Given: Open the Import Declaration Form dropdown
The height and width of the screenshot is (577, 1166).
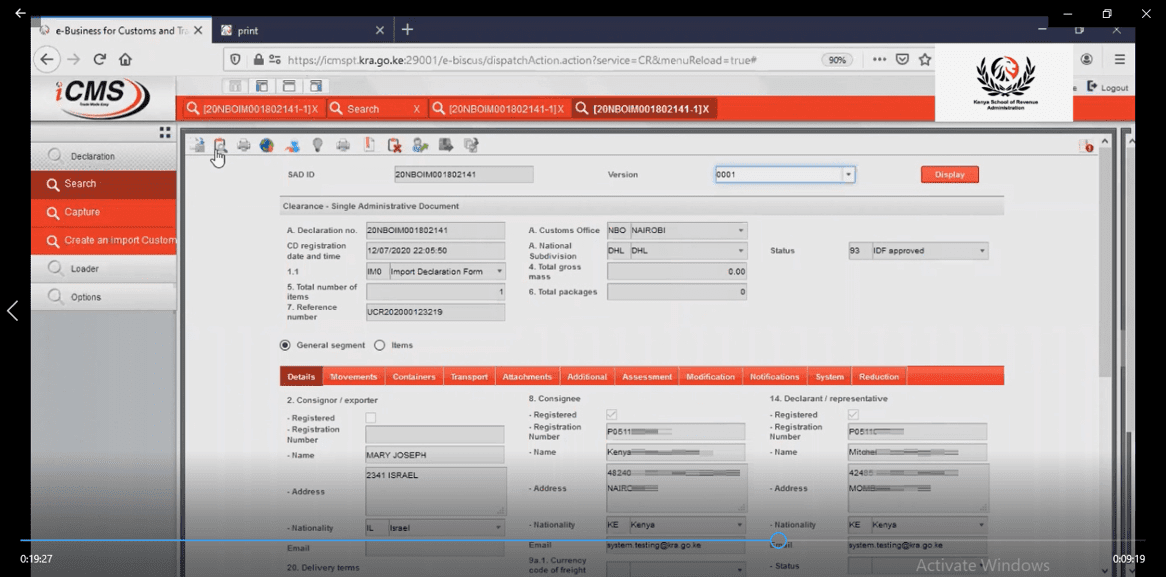Looking at the screenshot, I should click(x=499, y=271).
